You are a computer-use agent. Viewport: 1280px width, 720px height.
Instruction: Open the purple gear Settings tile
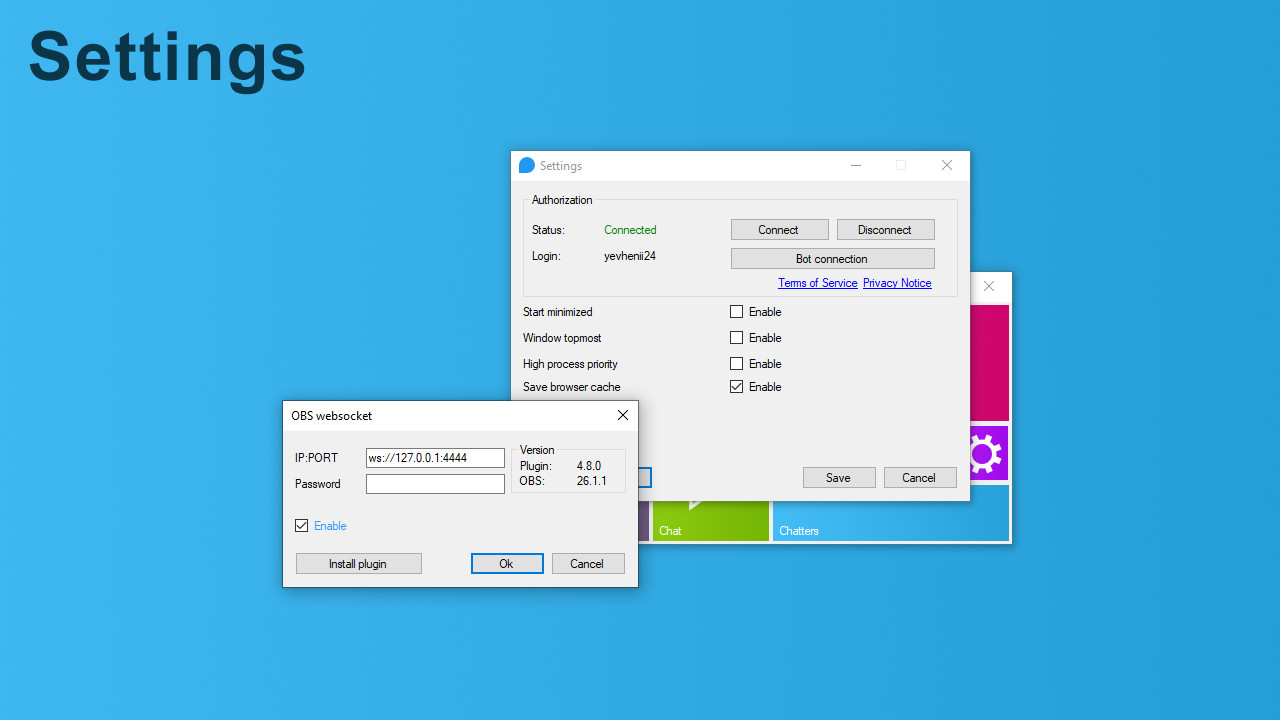986,453
